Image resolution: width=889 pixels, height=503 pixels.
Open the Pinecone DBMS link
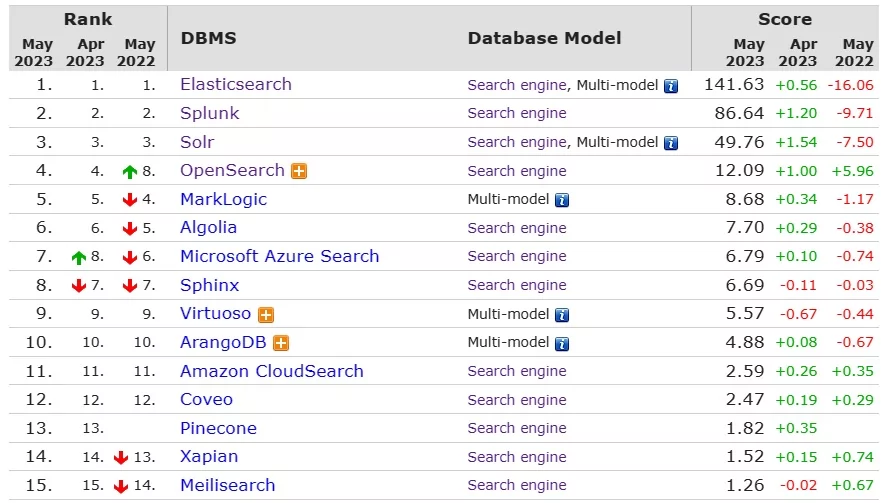click(x=218, y=429)
